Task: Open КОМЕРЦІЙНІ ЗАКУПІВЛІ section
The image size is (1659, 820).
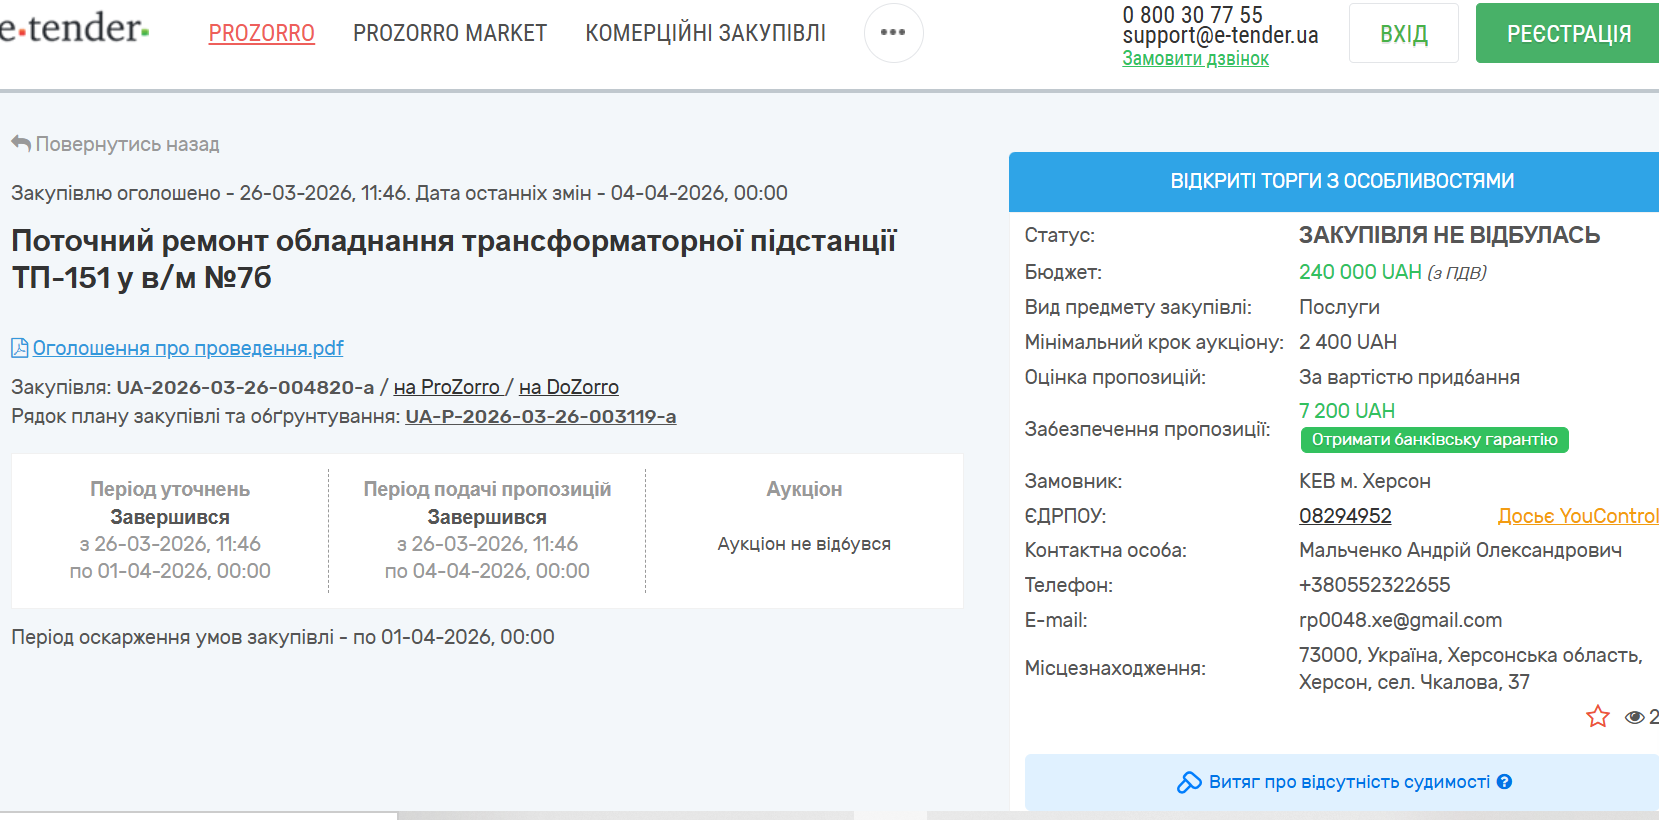Action: 705,33
